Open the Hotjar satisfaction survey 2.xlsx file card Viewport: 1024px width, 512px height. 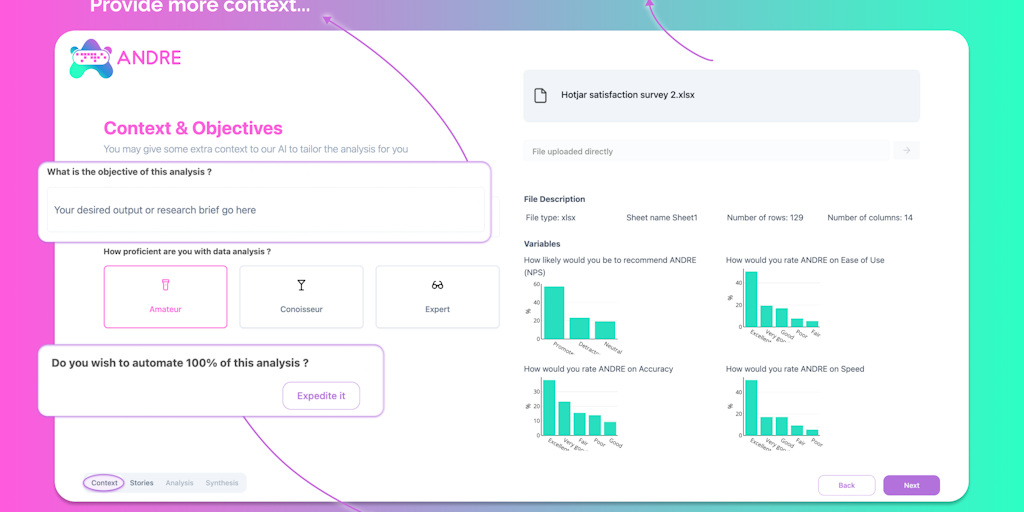click(722, 96)
